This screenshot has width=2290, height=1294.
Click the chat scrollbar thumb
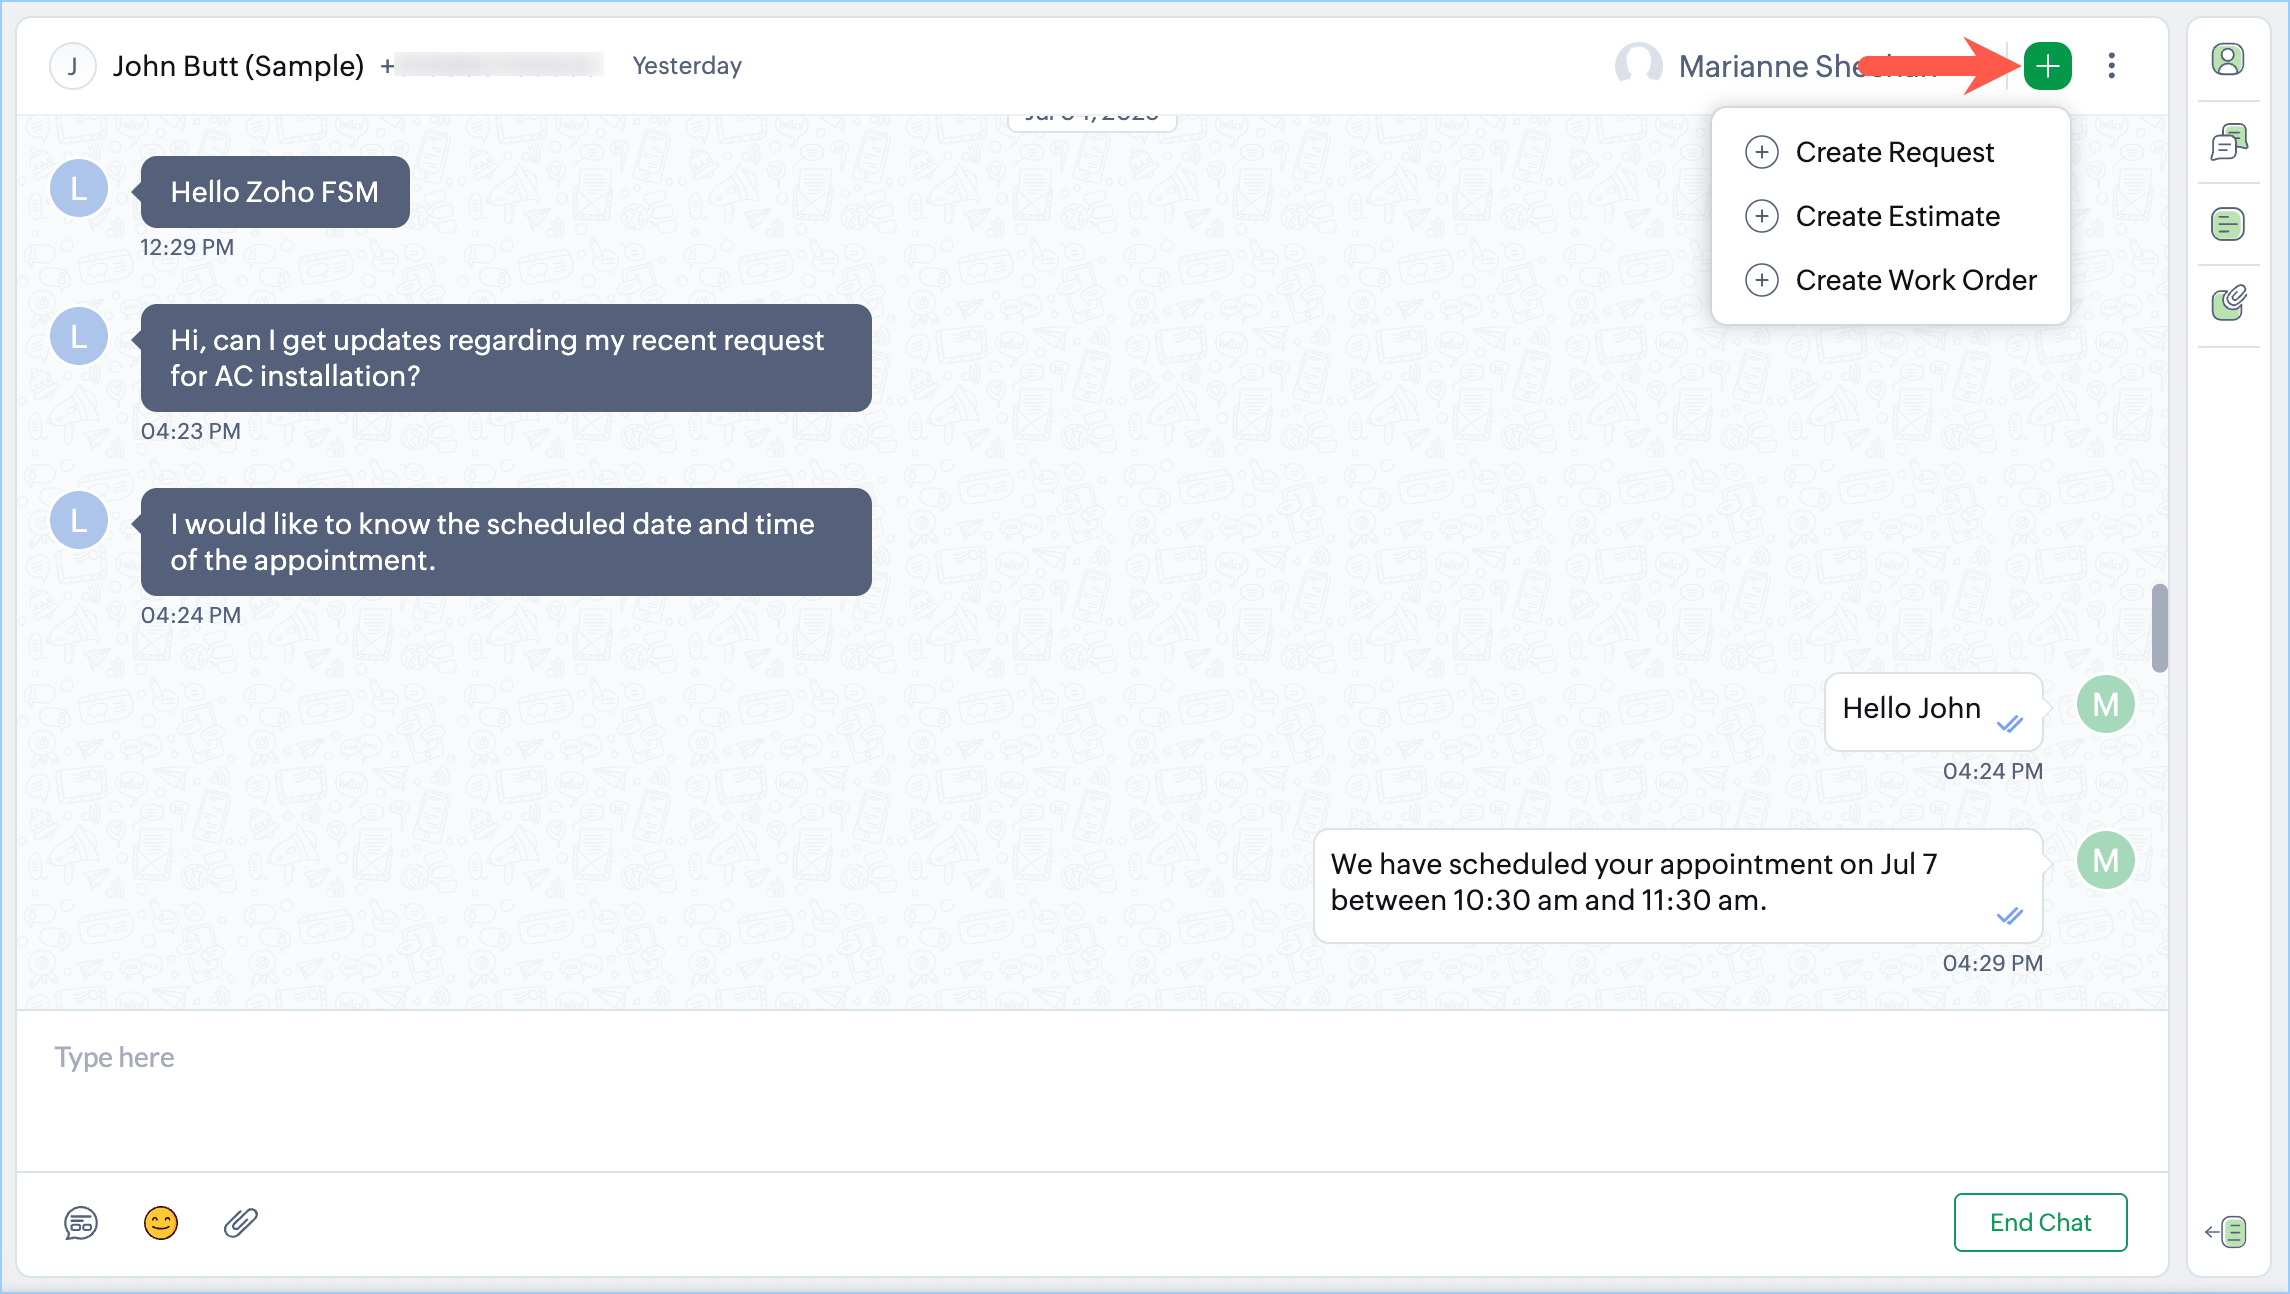(2159, 628)
